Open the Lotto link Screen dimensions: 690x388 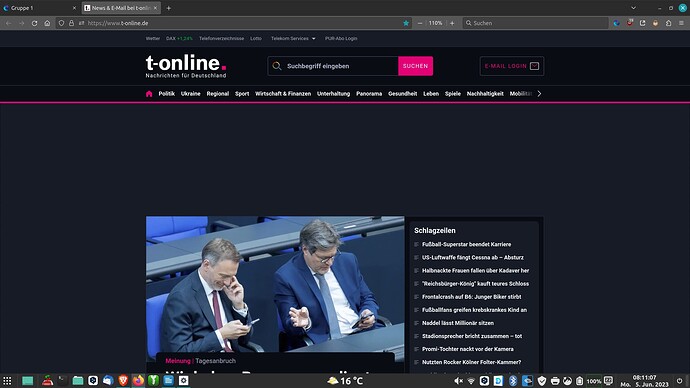[256, 39]
